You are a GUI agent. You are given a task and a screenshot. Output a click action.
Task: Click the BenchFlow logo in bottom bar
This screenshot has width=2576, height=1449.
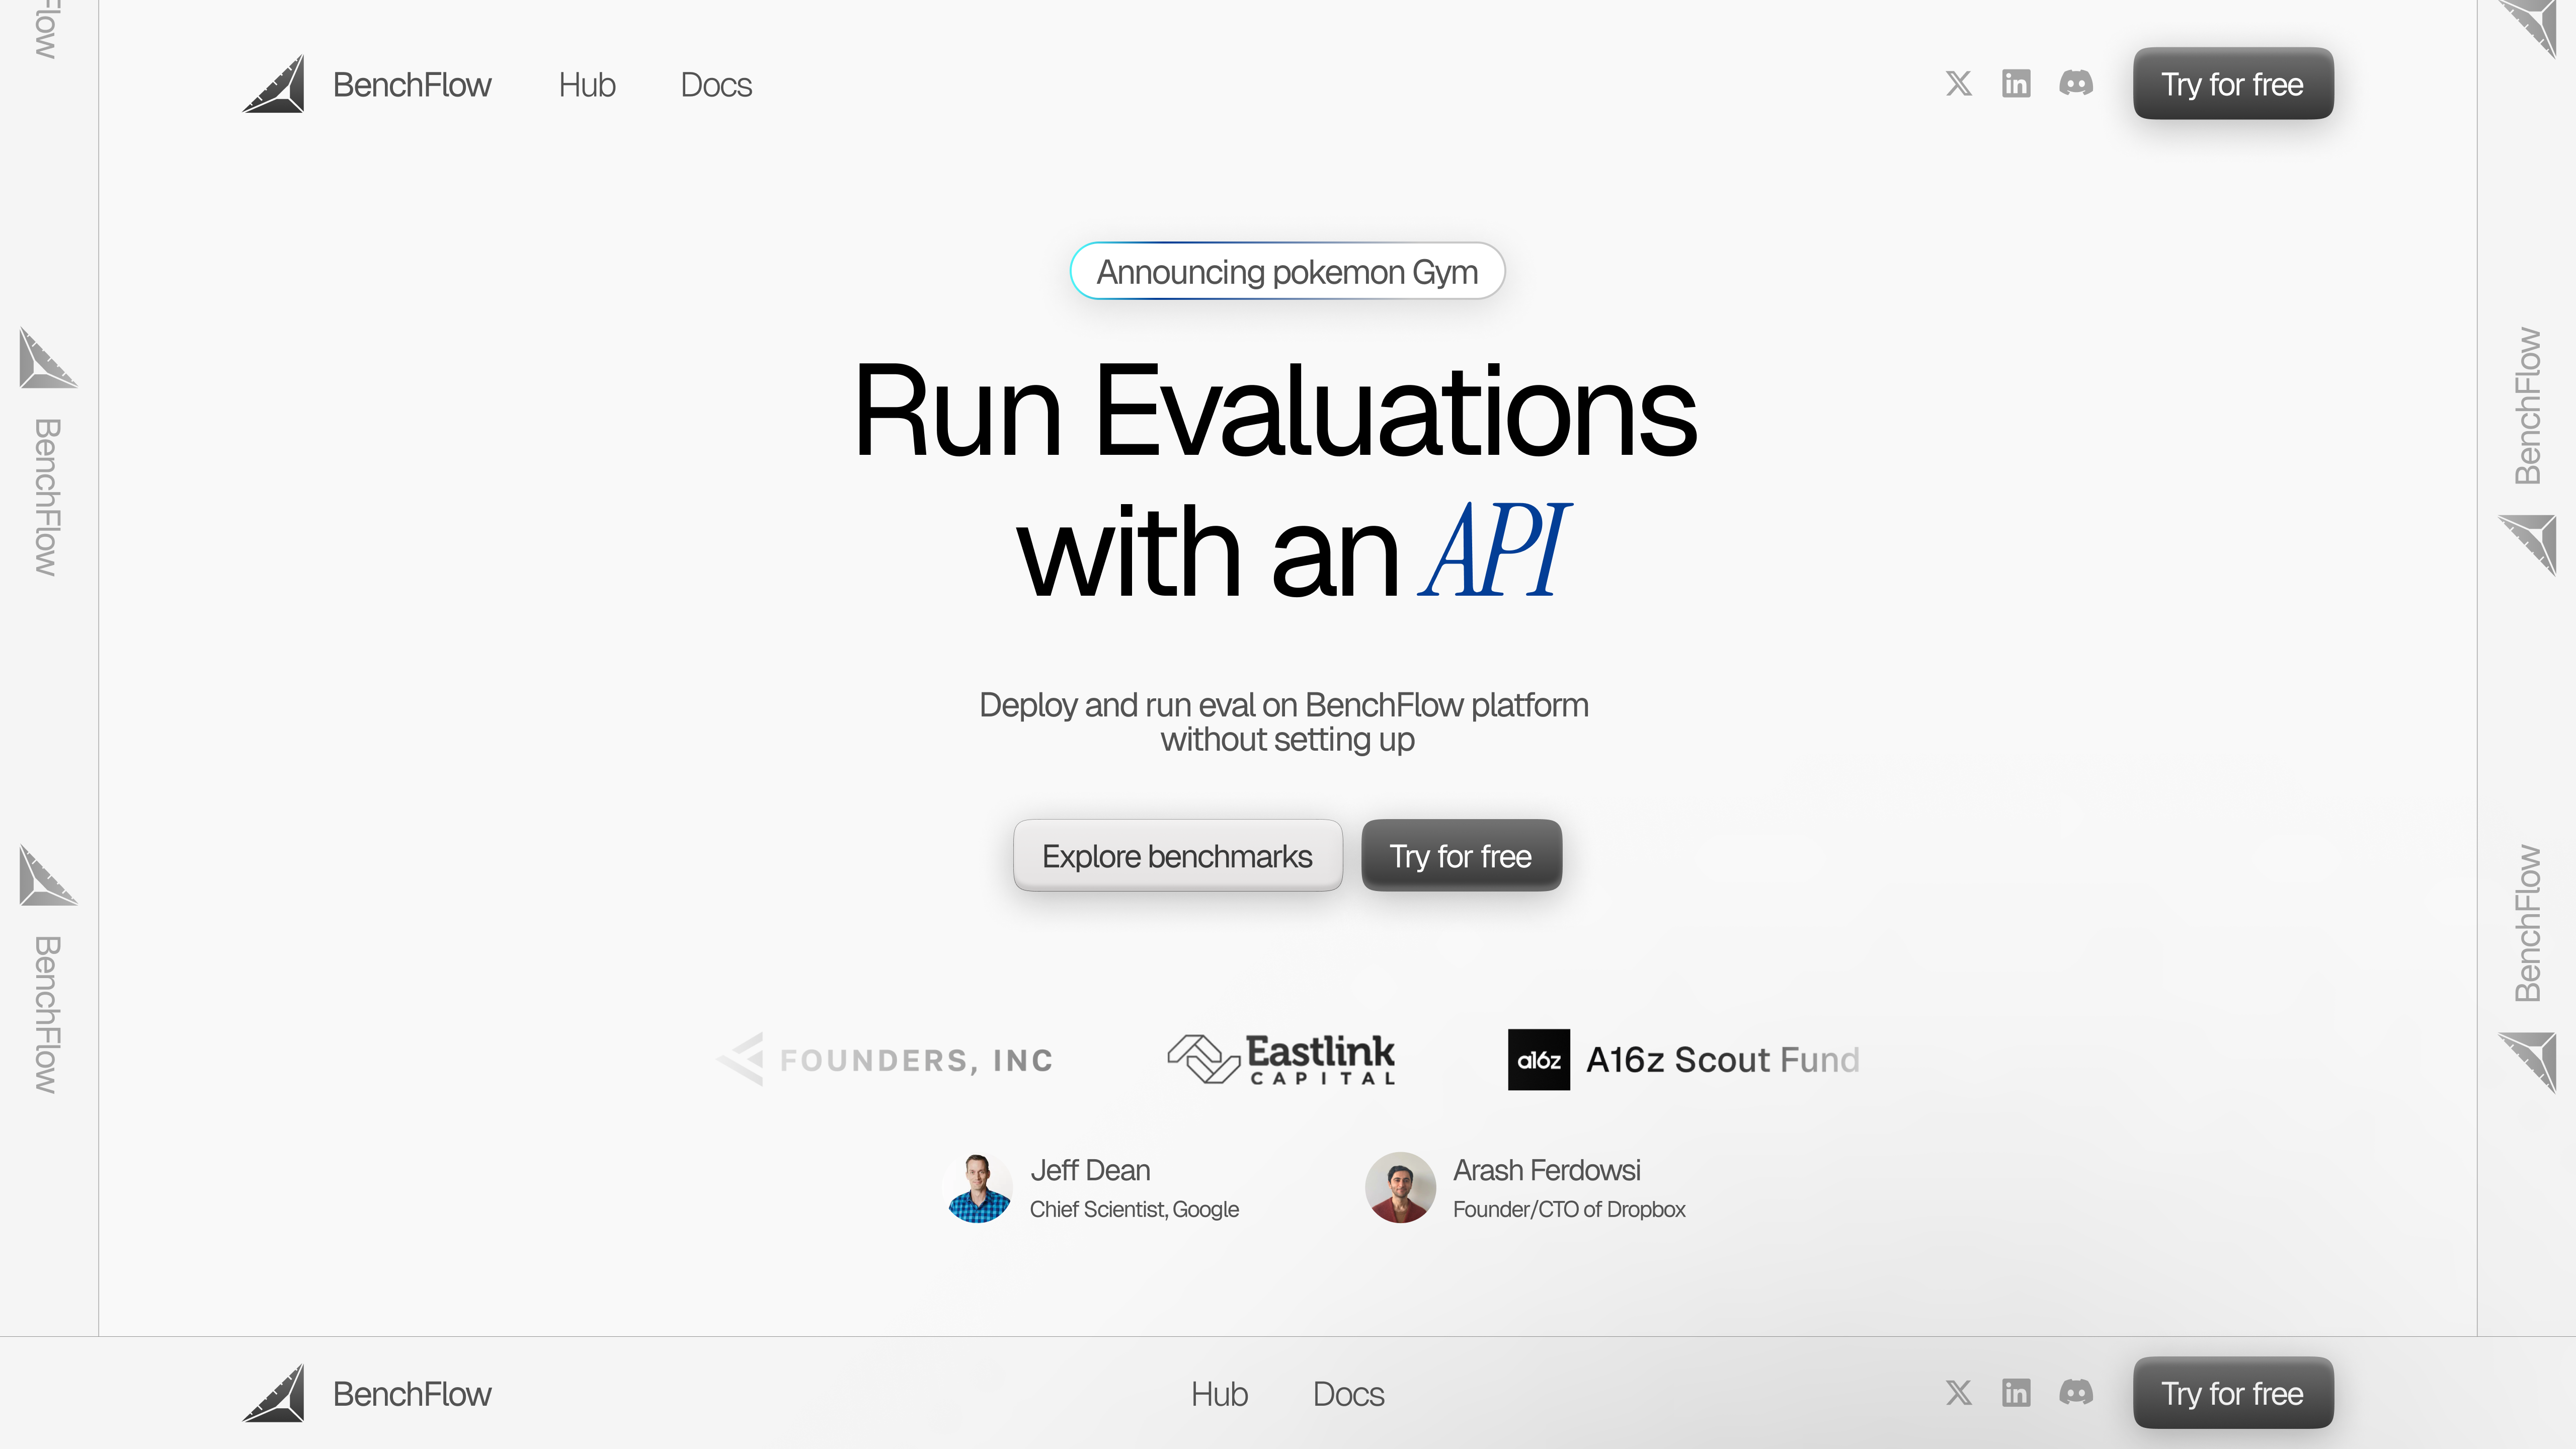click(273, 1393)
